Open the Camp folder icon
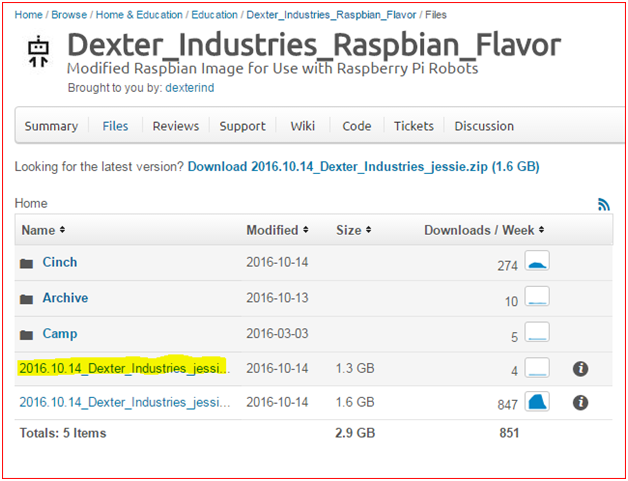Image resolution: width=628 pixels, height=481 pixels. point(27,335)
